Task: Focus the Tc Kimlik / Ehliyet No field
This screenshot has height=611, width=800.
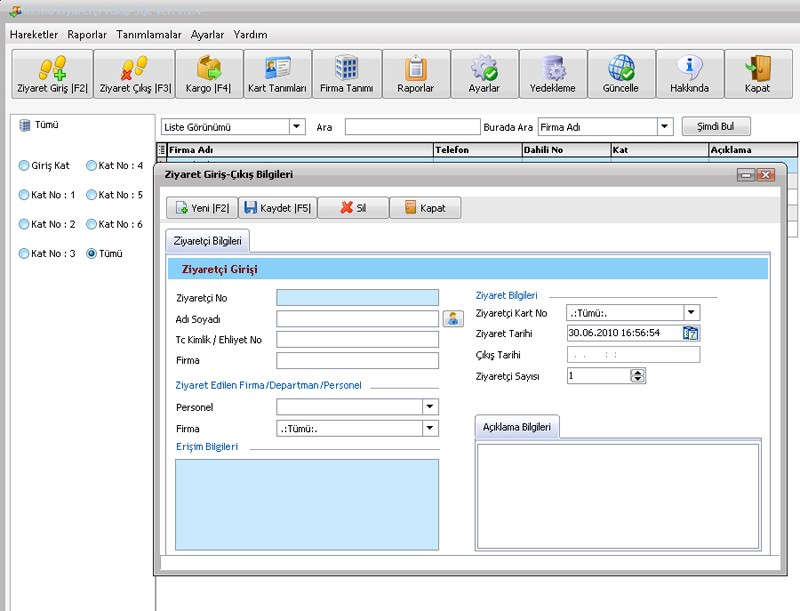Action: click(x=358, y=340)
